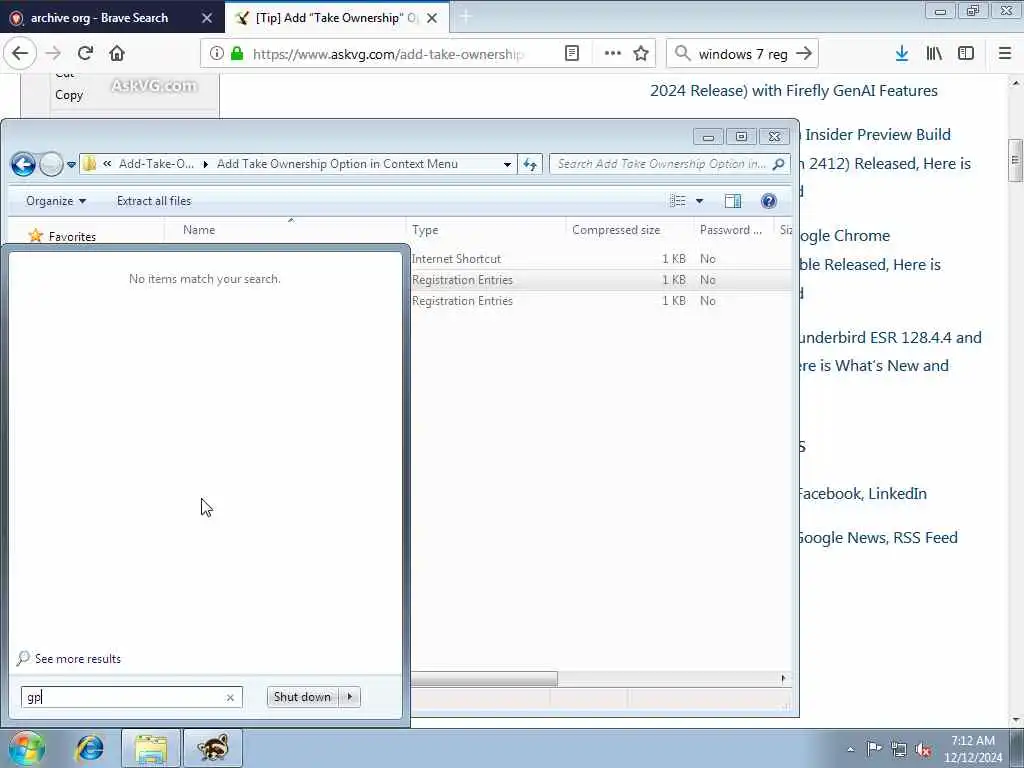Image resolution: width=1024 pixels, height=768 pixels.
Task: Open the Windows Start orb
Action: tap(27, 748)
